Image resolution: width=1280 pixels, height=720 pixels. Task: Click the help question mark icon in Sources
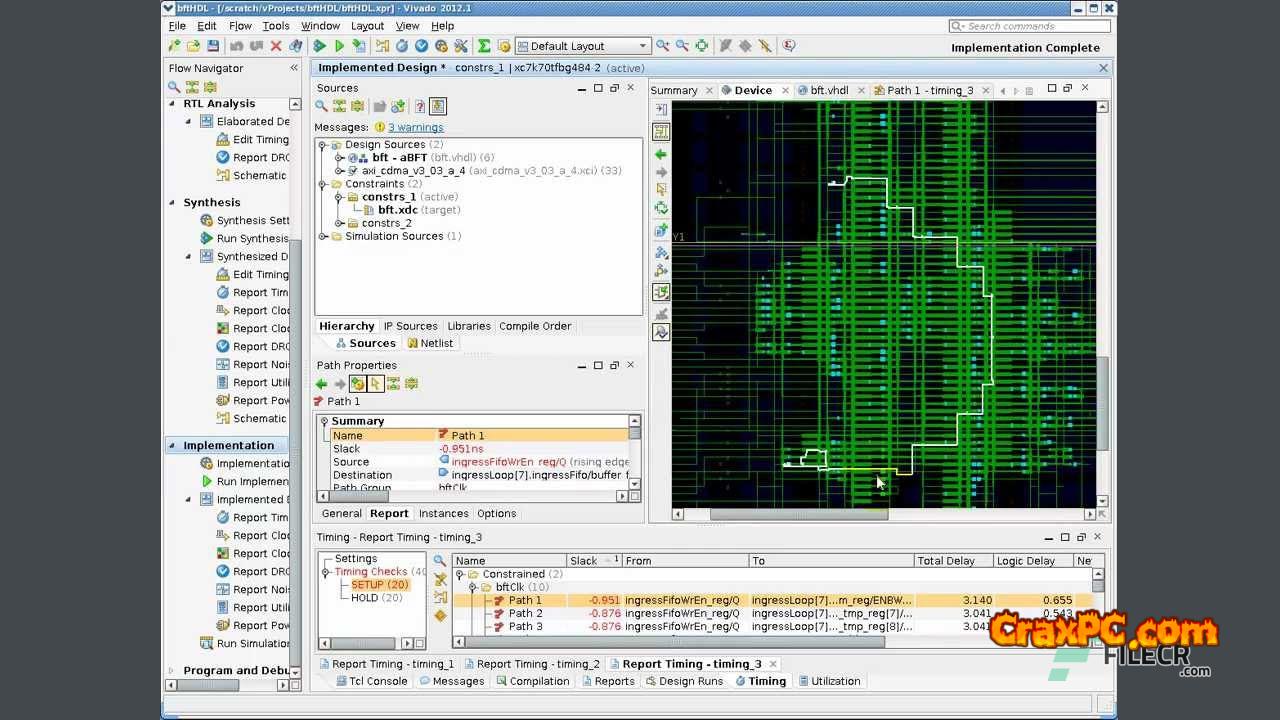420,107
